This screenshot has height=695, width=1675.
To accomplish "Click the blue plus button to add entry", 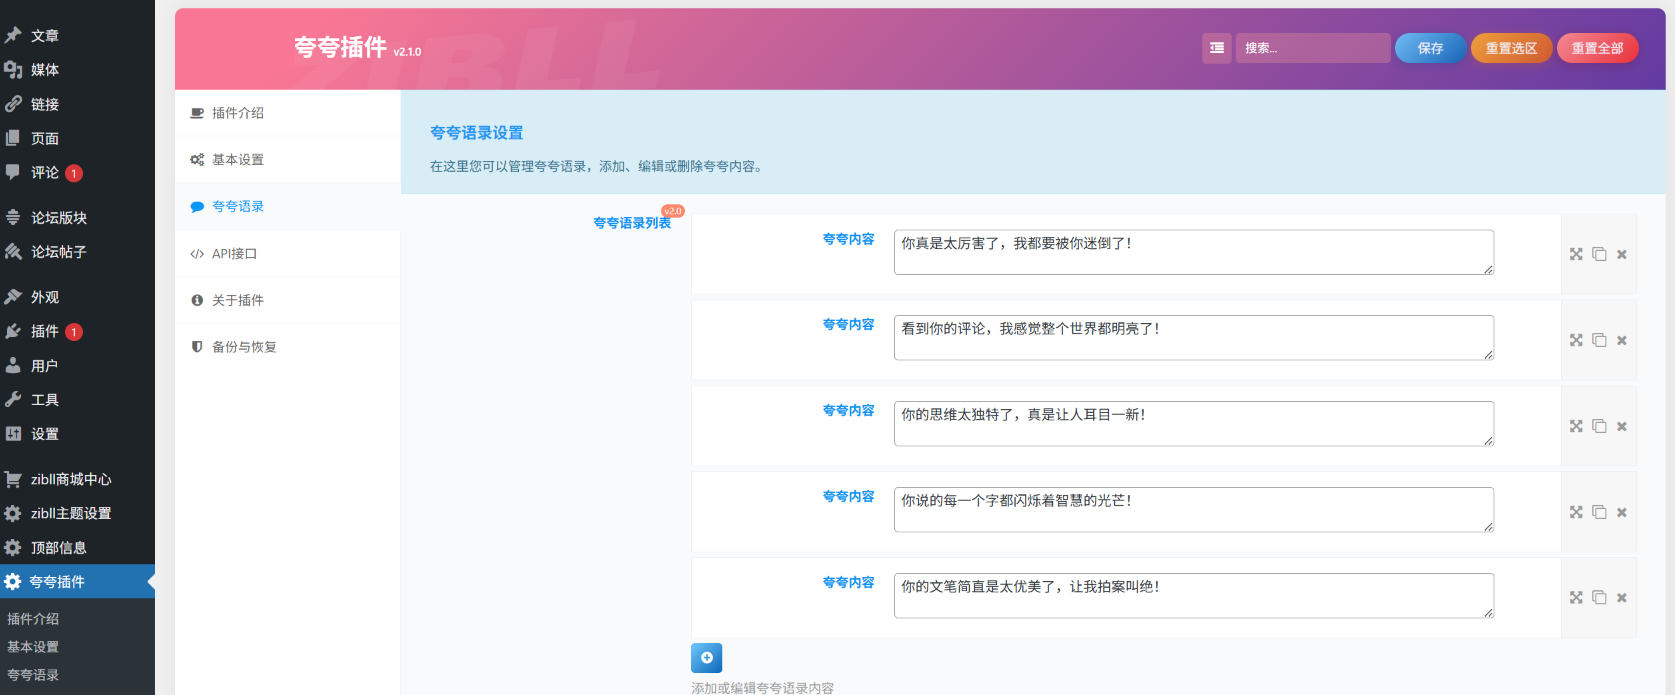I will click(706, 658).
